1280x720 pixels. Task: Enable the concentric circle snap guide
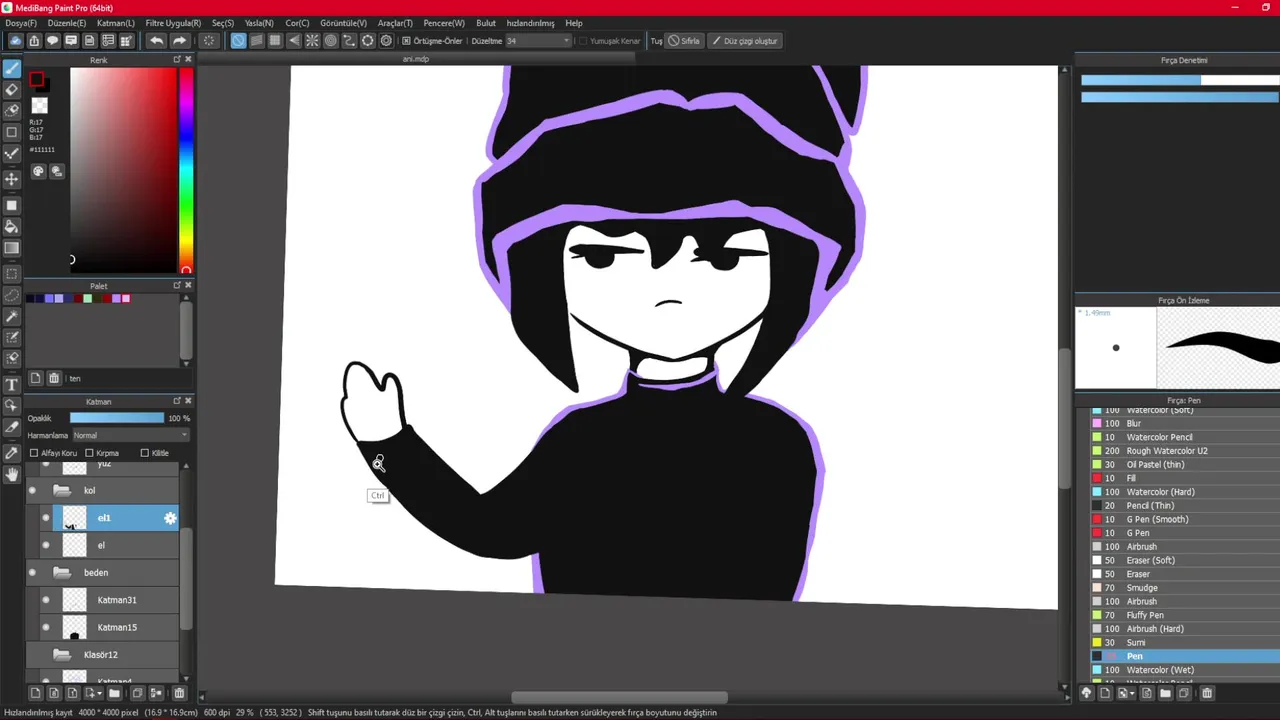330,41
